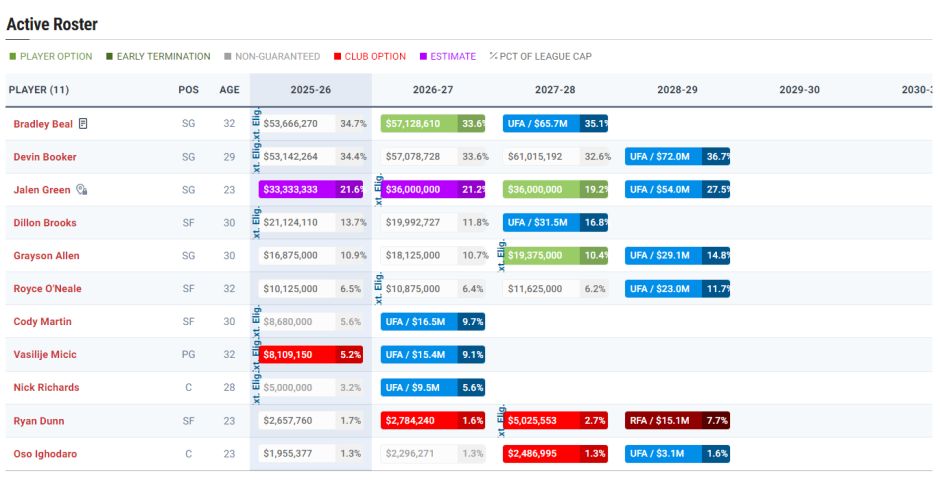The image size is (940, 480).
Task: Click the notes icon beside Bradley Beal
Action: (83, 124)
